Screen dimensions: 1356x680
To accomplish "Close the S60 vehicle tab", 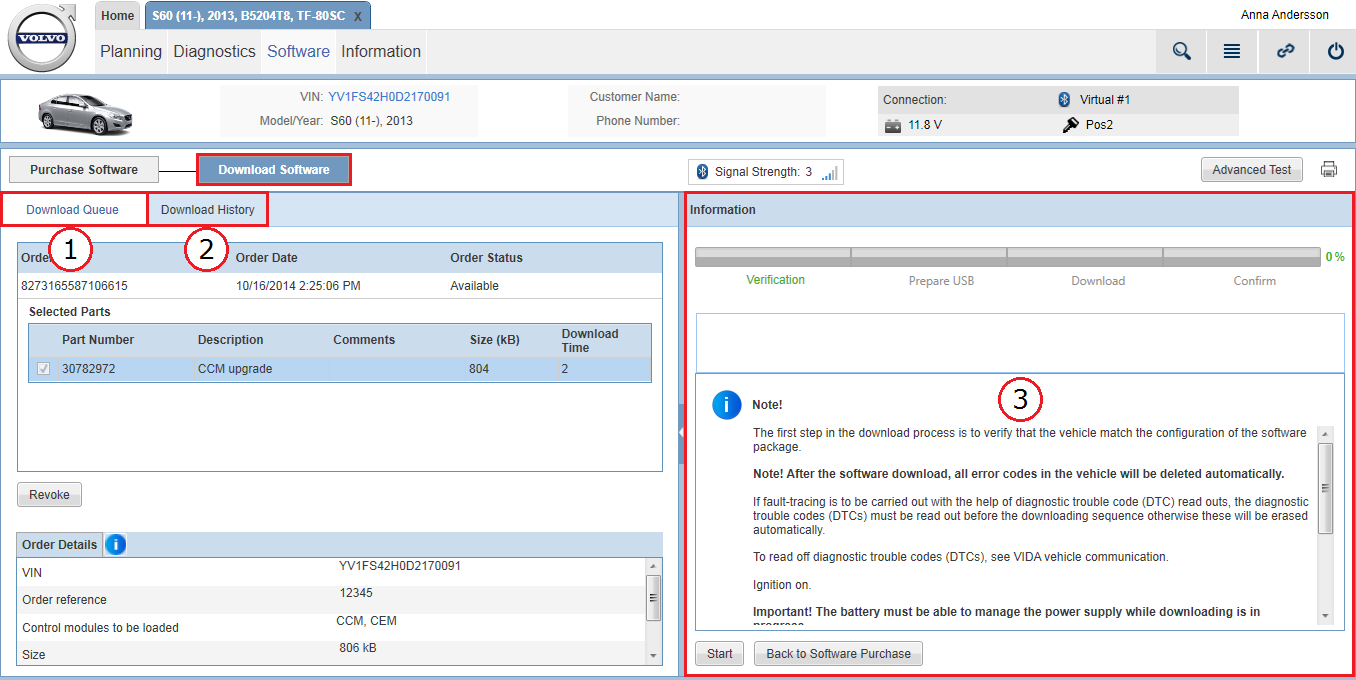I will coord(358,16).
